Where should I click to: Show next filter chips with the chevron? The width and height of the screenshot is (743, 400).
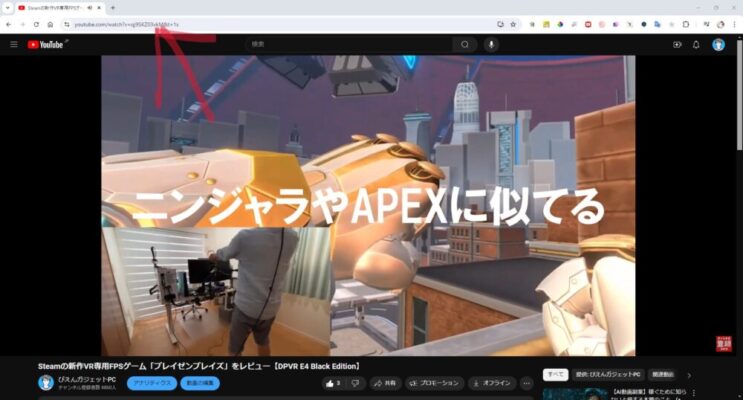click(689, 375)
